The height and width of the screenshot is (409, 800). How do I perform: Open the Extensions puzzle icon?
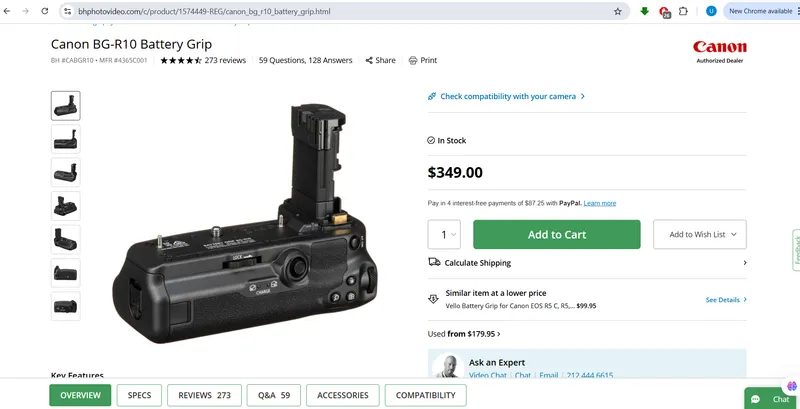click(683, 11)
